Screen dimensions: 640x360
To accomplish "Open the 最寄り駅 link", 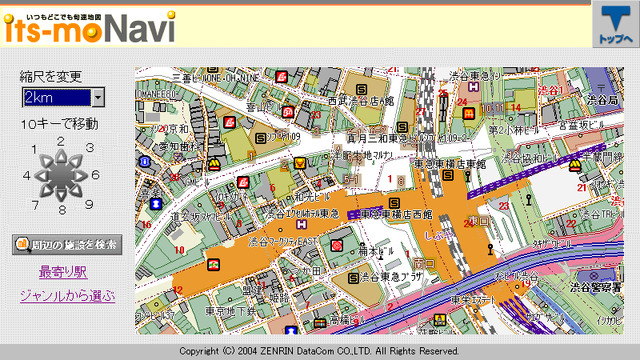I will [63, 272].
